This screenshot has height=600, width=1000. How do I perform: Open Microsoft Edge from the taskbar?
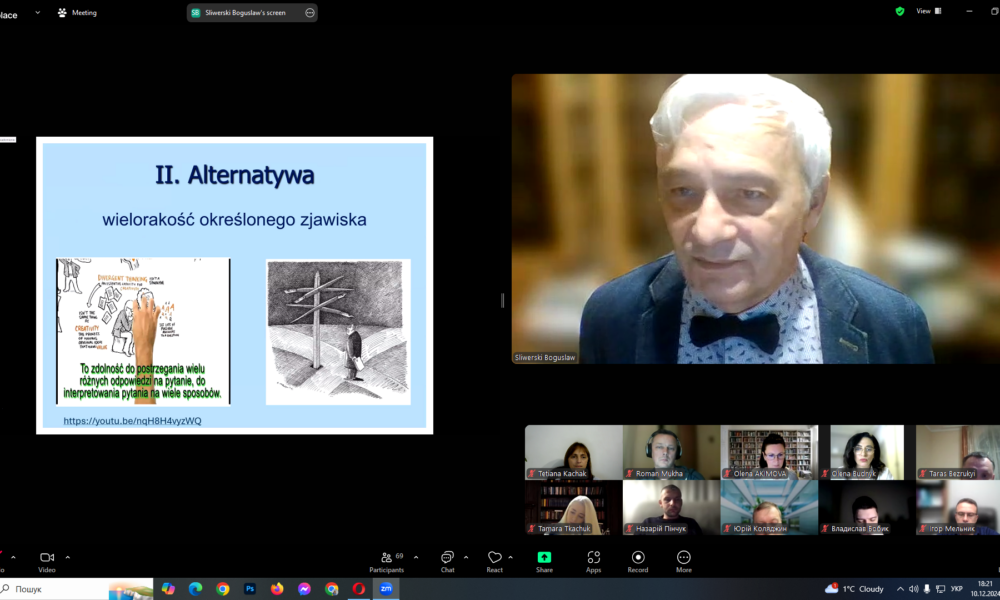[x=195, y=589]
